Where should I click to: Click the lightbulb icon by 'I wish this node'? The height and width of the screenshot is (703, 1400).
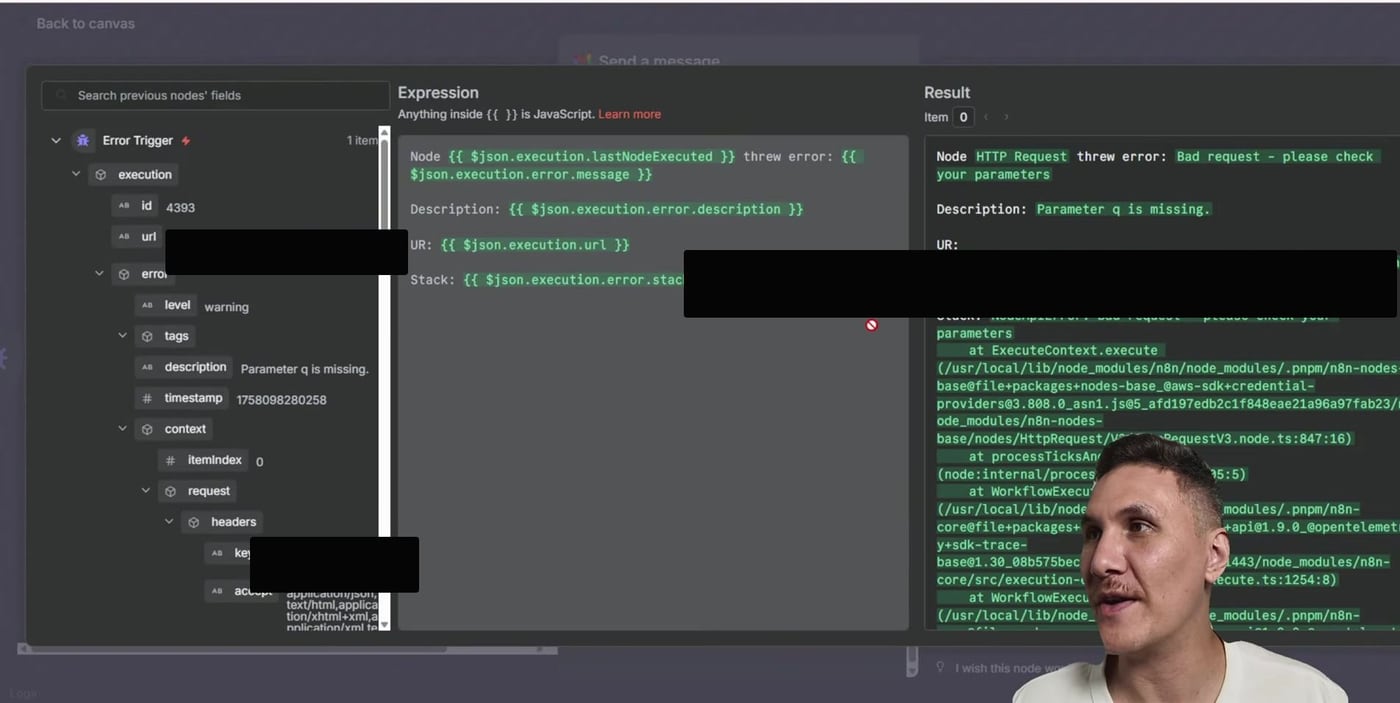(940, 667)
